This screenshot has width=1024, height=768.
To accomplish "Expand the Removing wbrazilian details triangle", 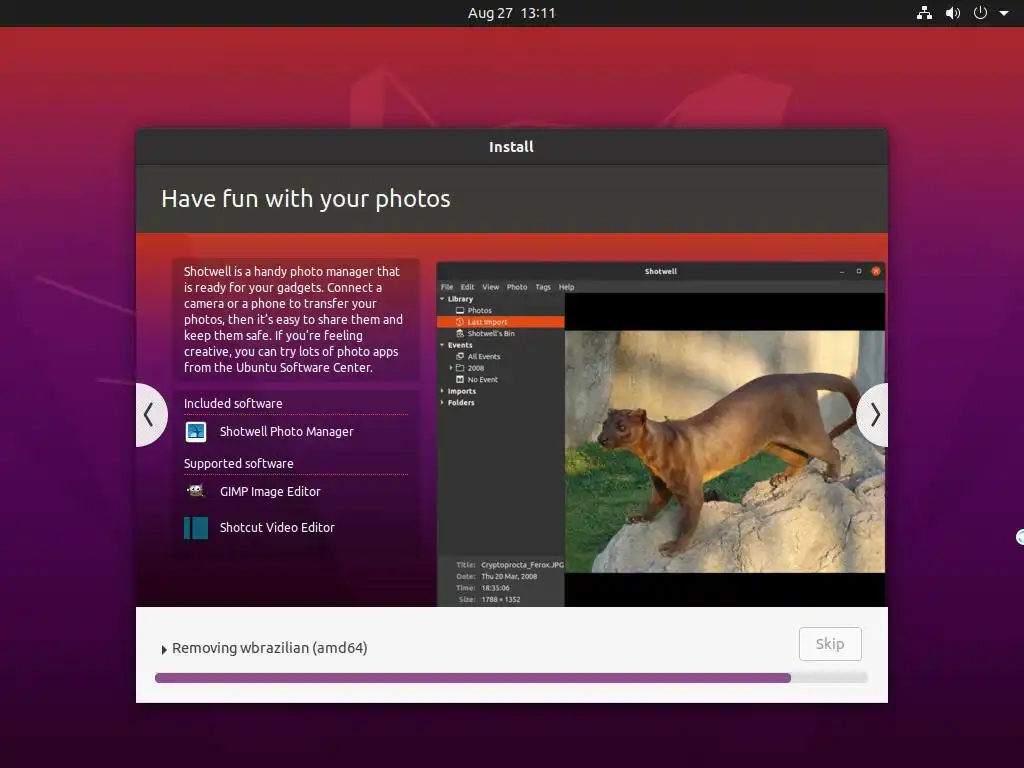I will click(x=164, y=649).
